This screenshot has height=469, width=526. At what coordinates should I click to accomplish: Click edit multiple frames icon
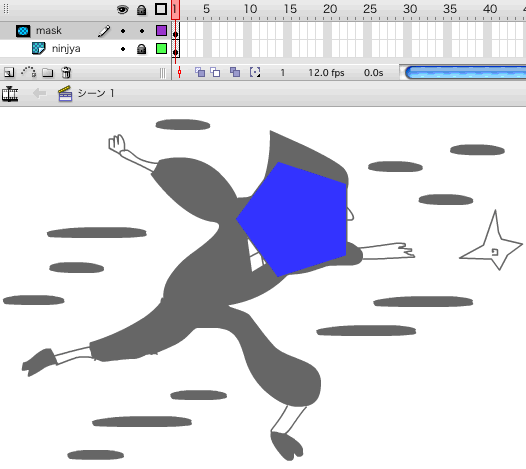coord(235,72)
